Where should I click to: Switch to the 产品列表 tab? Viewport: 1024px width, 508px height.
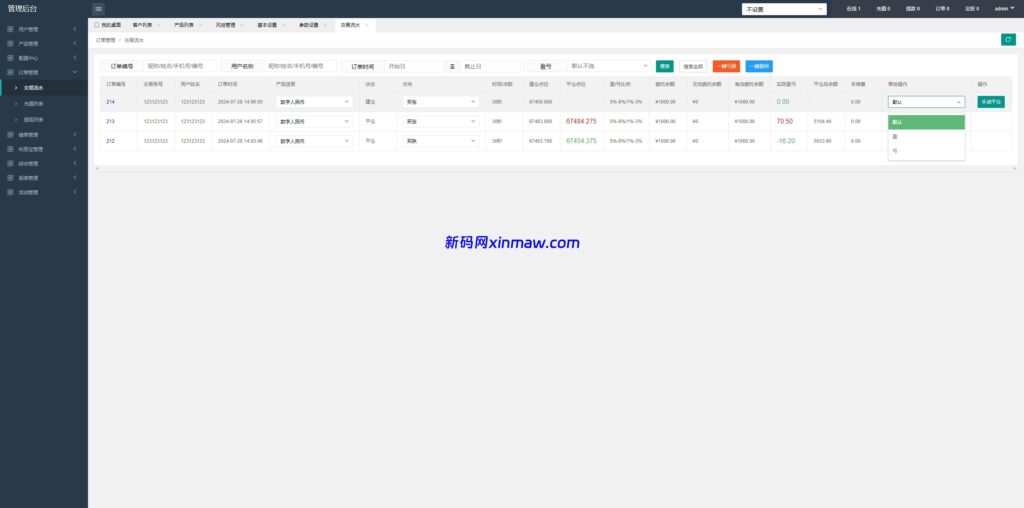coord(182,23)
